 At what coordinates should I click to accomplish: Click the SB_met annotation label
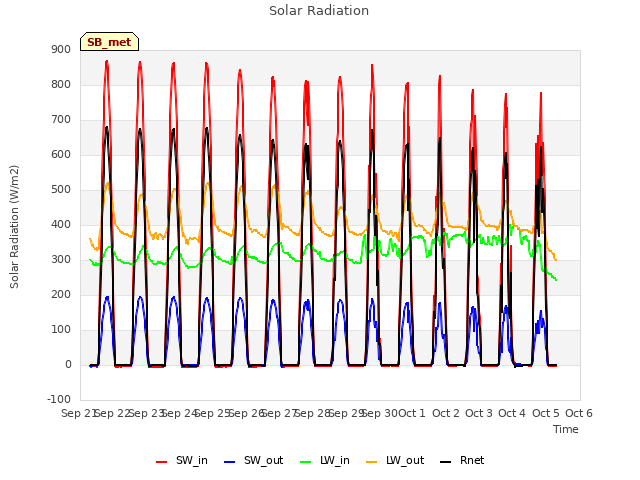(109, 42)
